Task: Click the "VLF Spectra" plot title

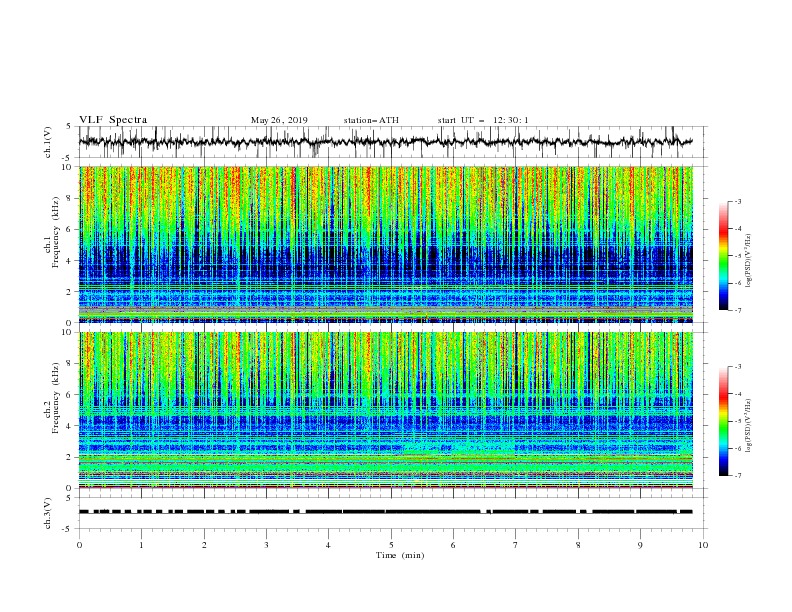Action: click(x=113, y=120)
